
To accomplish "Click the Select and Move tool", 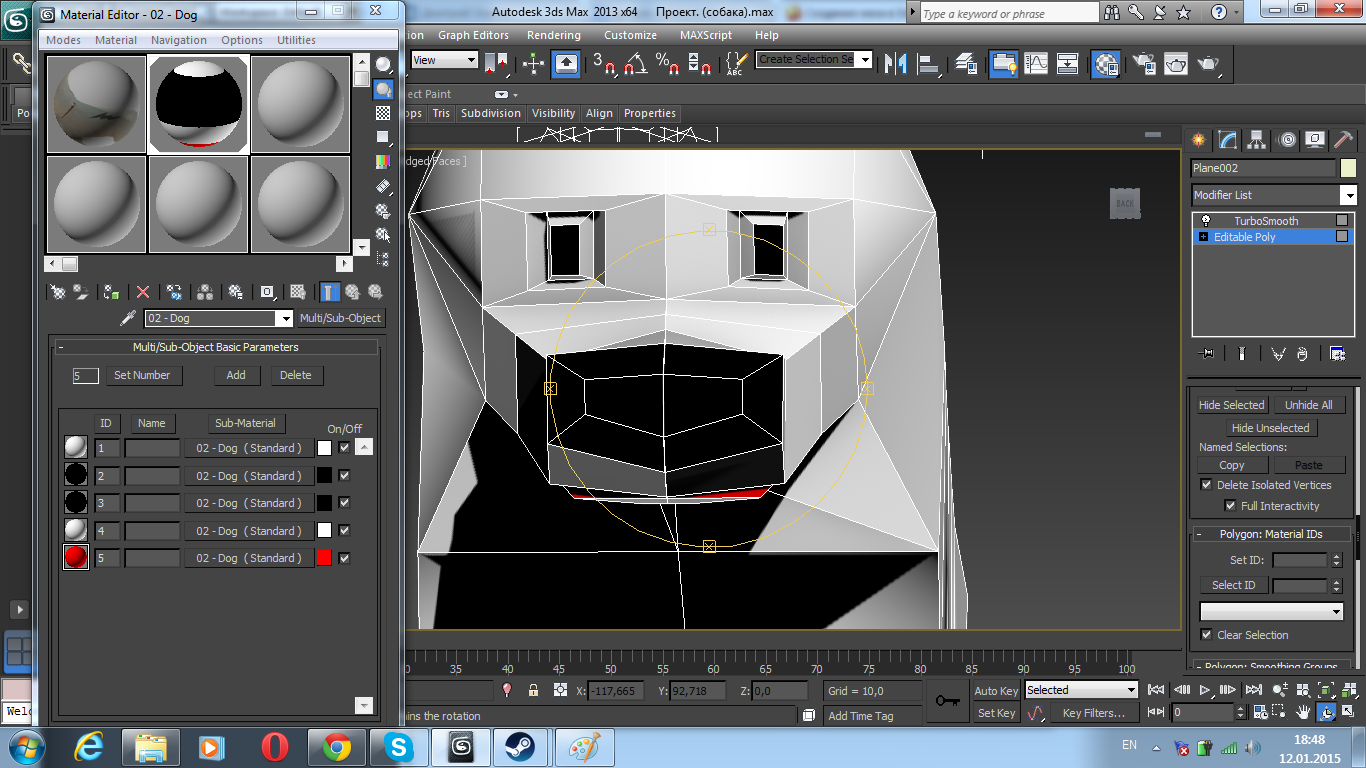I will [533, 64].
